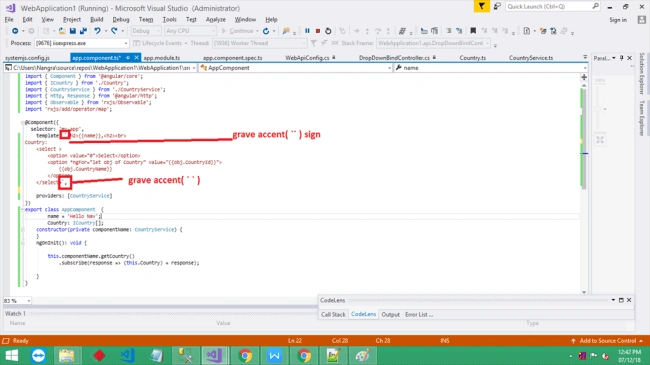650x365 pixels.
Task: Comment out the selected lines
Action: click(x=449, y=31)
